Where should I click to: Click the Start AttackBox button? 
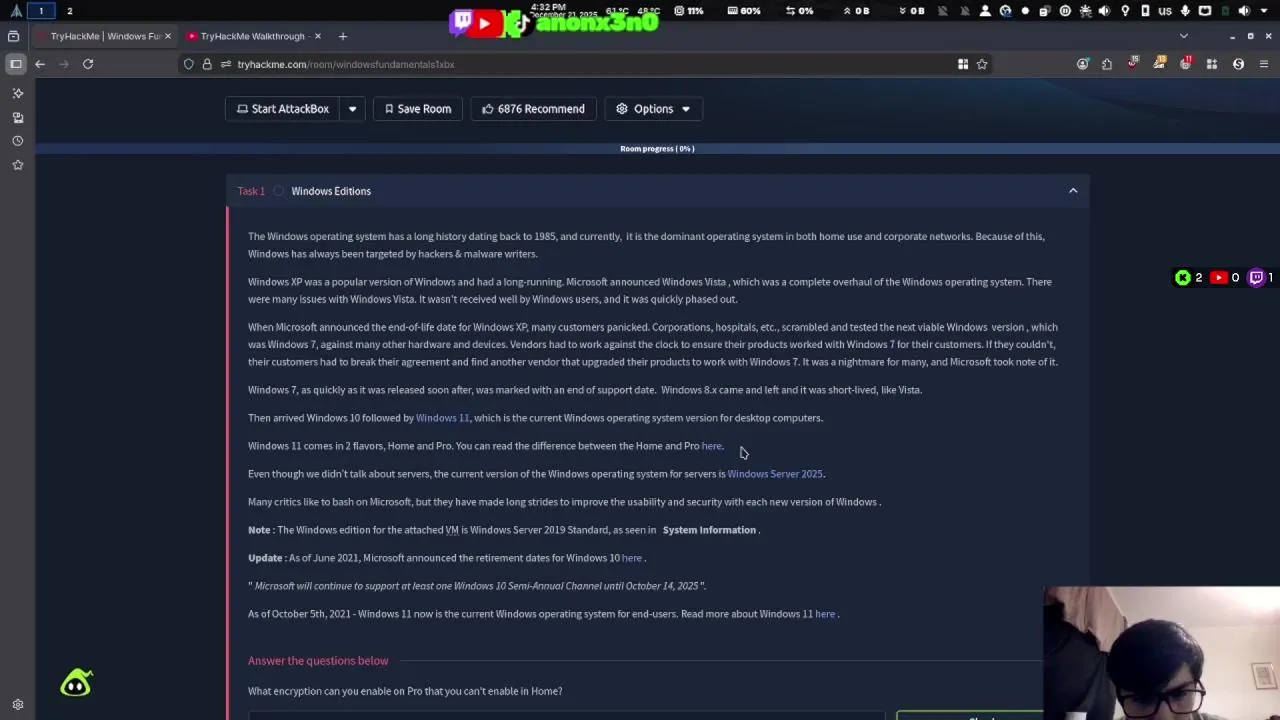tap(282, 109)
